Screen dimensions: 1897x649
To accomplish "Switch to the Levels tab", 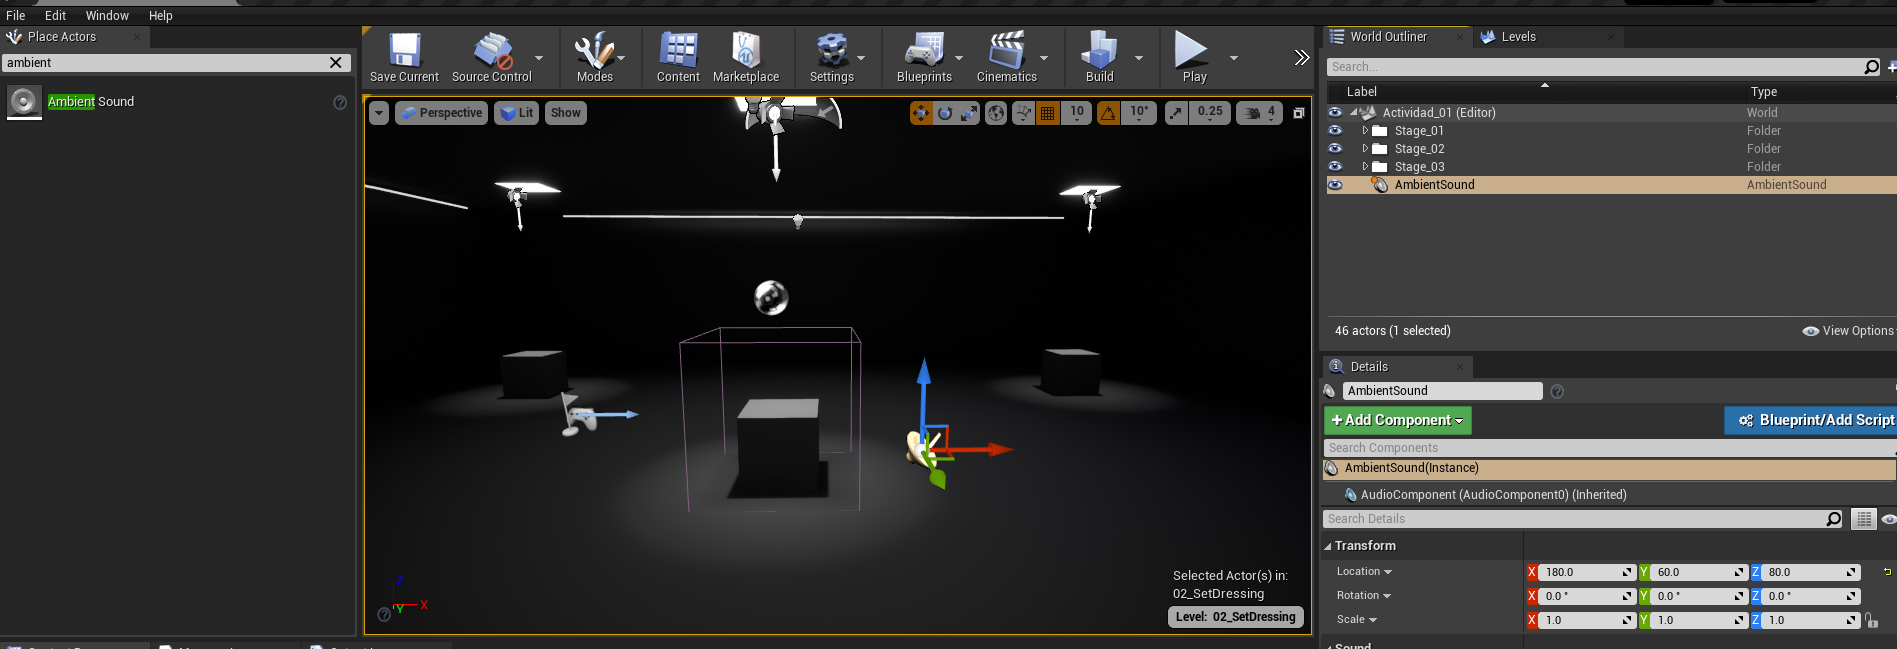I will (x=1518, y=37).
